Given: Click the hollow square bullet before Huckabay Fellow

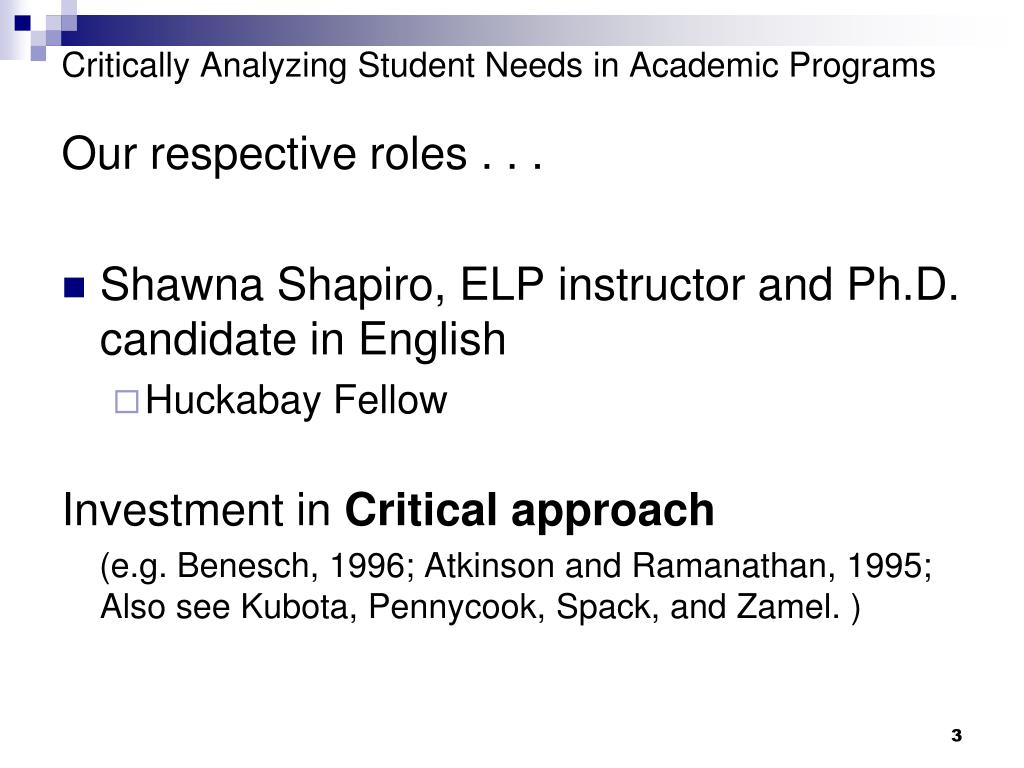Looking at the screenshot, I should [x=127, y=401].
